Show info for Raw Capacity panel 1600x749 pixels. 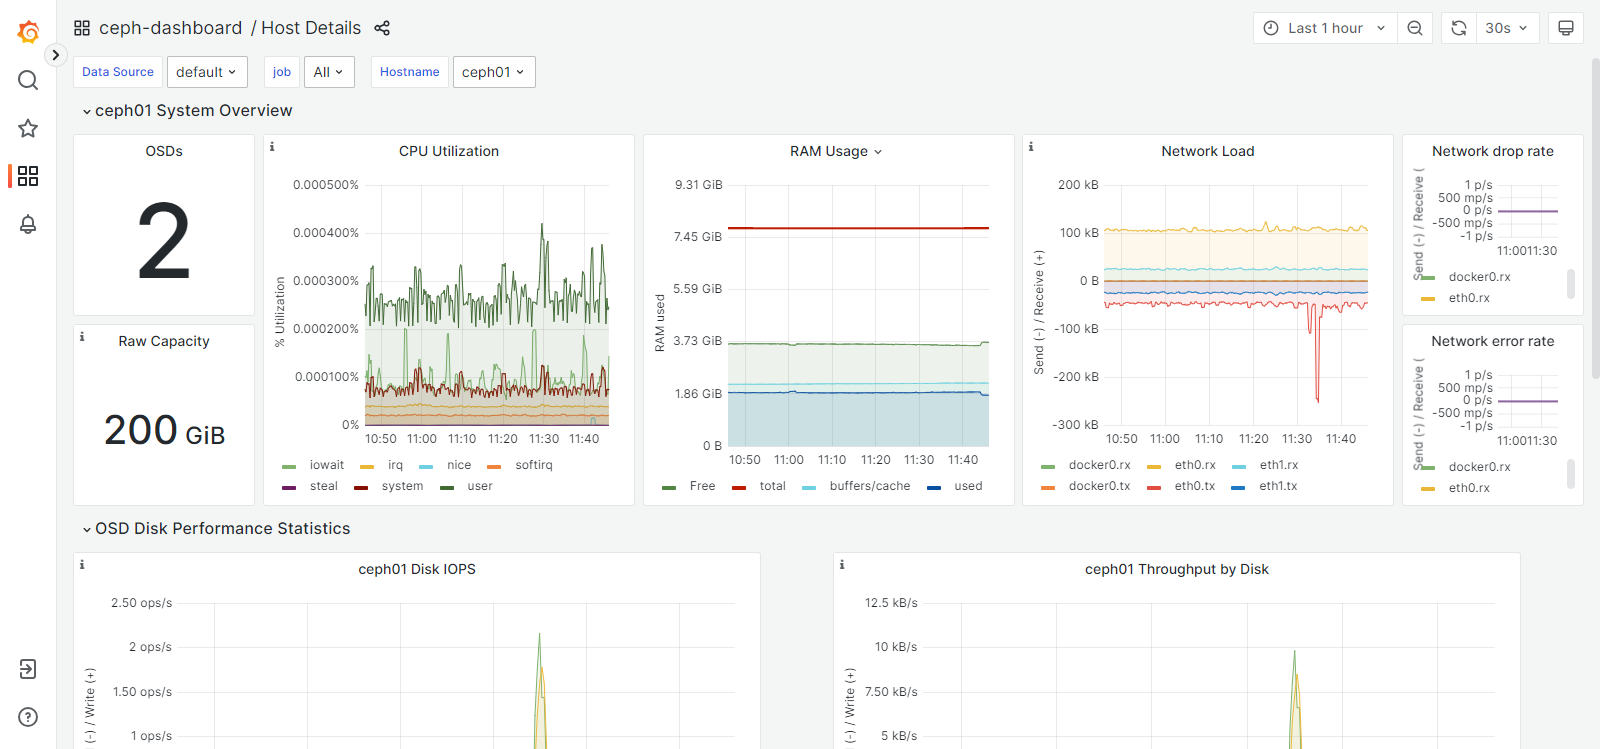click(82, 337)
